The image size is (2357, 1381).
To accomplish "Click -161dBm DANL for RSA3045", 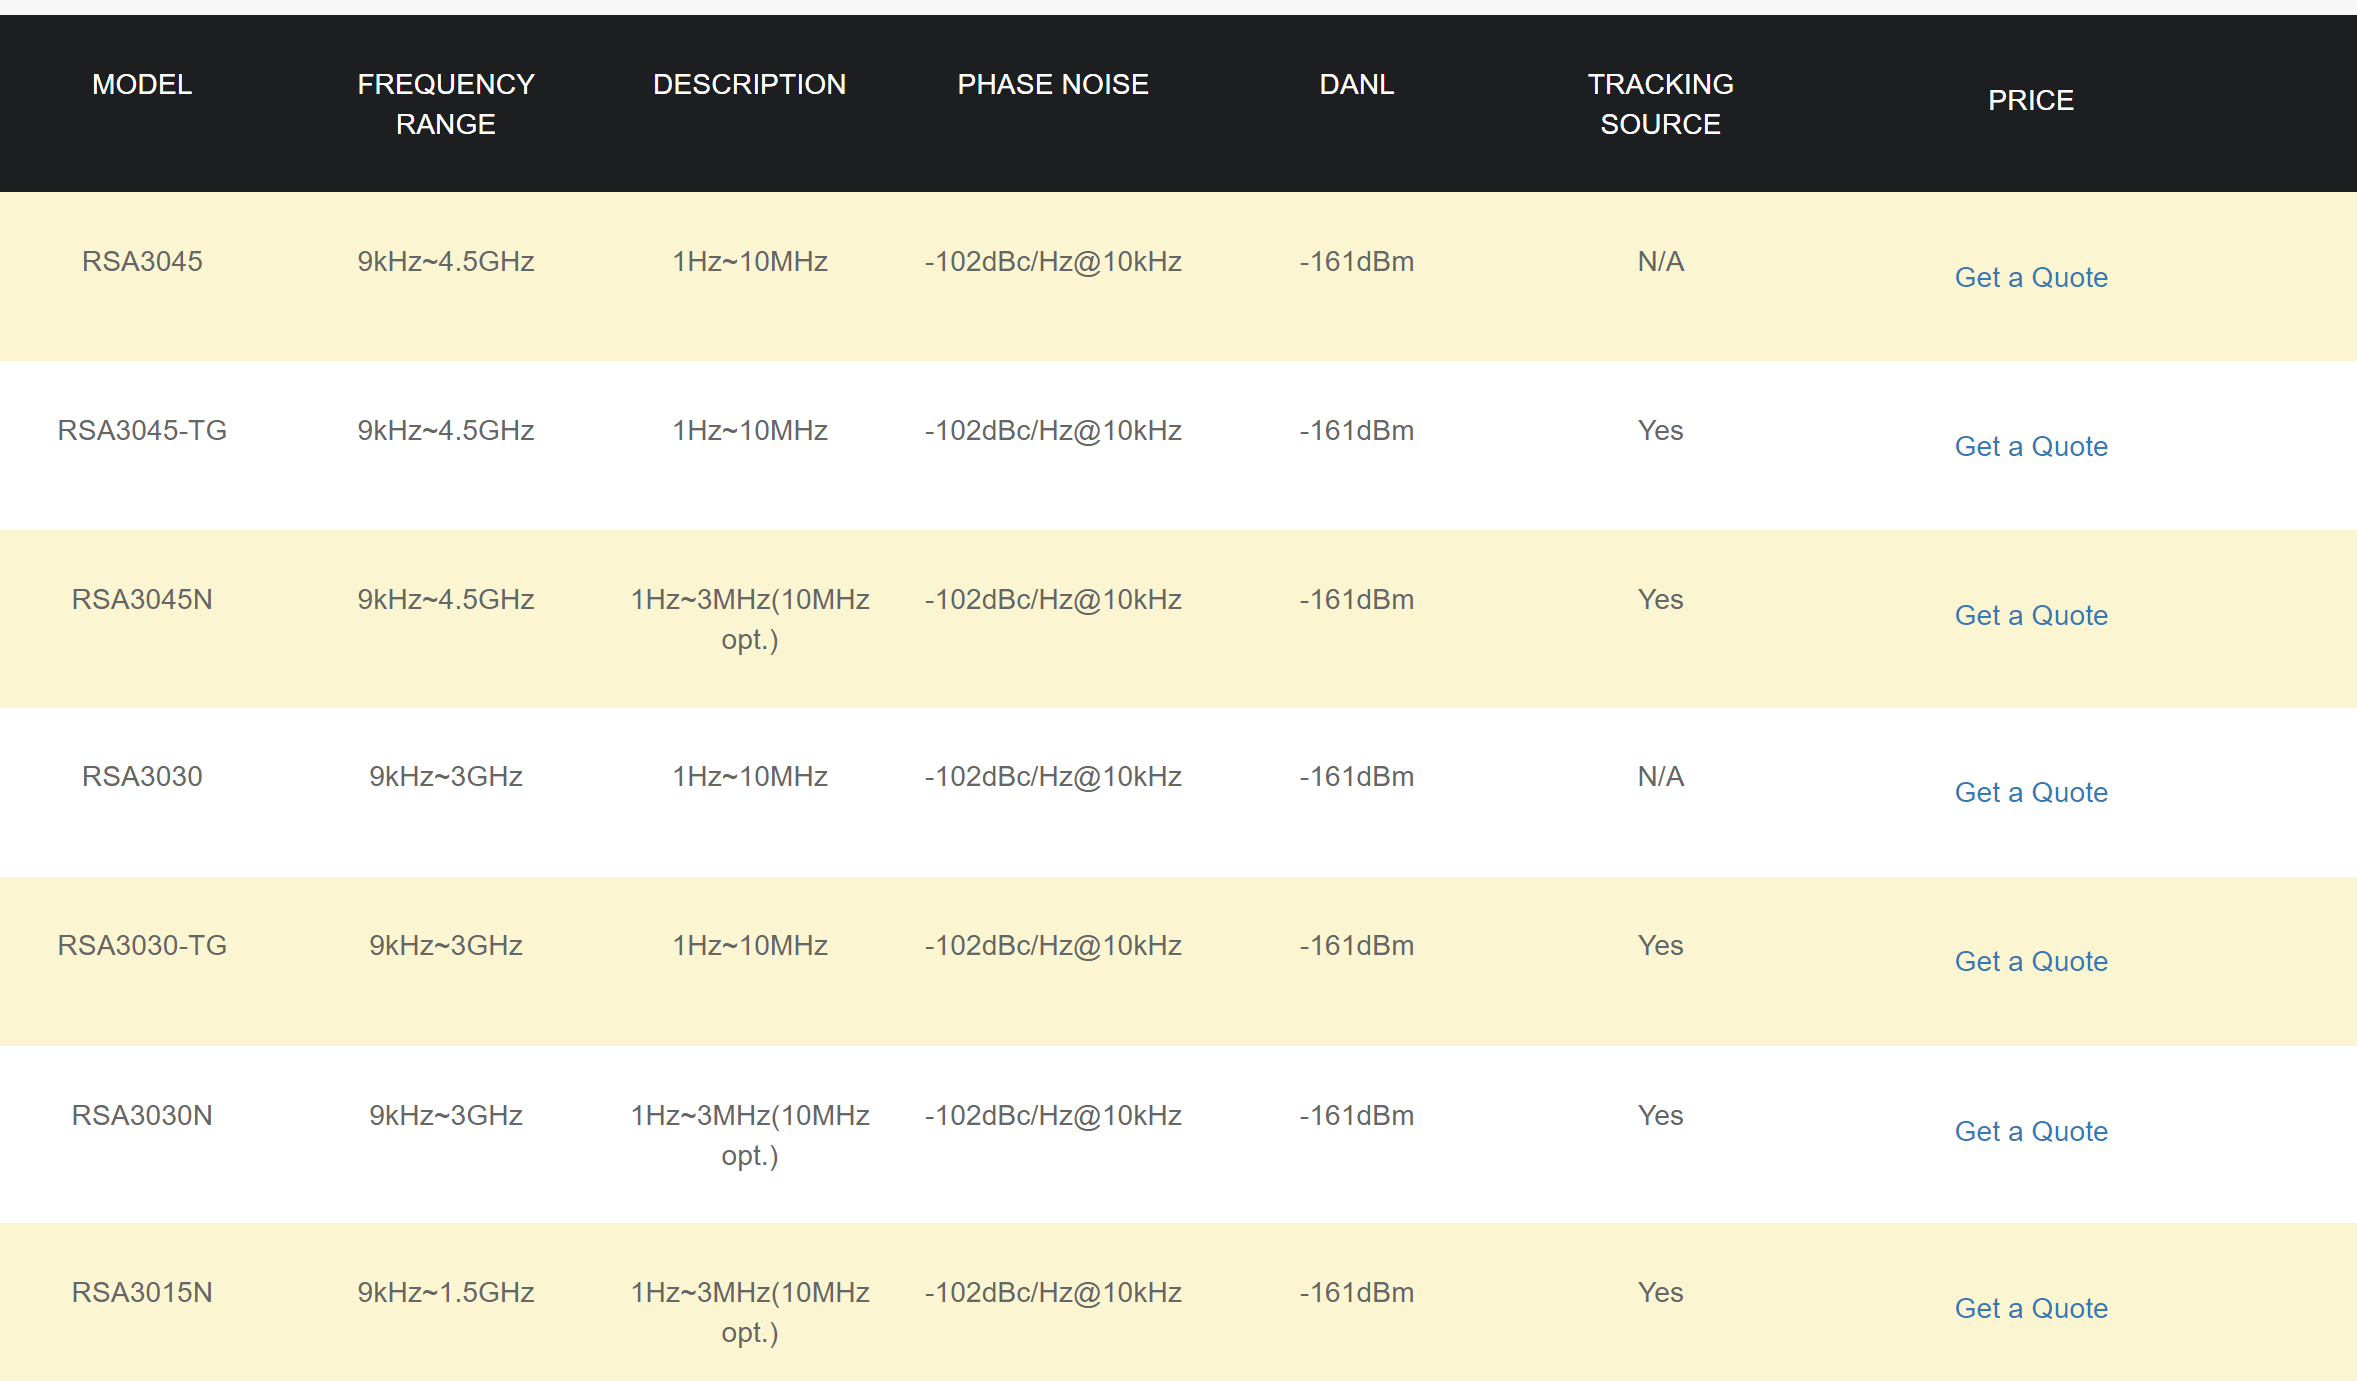I will click(x=1357, y=261).
